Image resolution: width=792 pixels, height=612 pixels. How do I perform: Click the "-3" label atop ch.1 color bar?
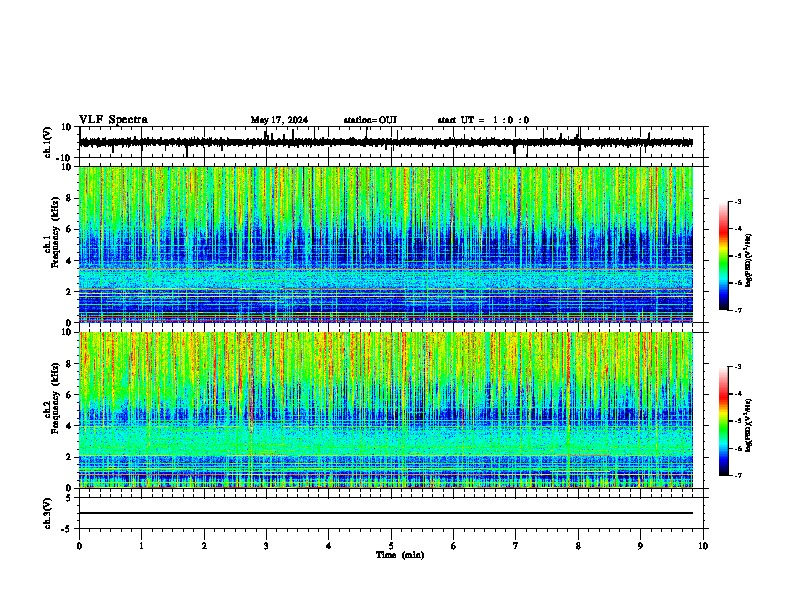pos(737,201)
